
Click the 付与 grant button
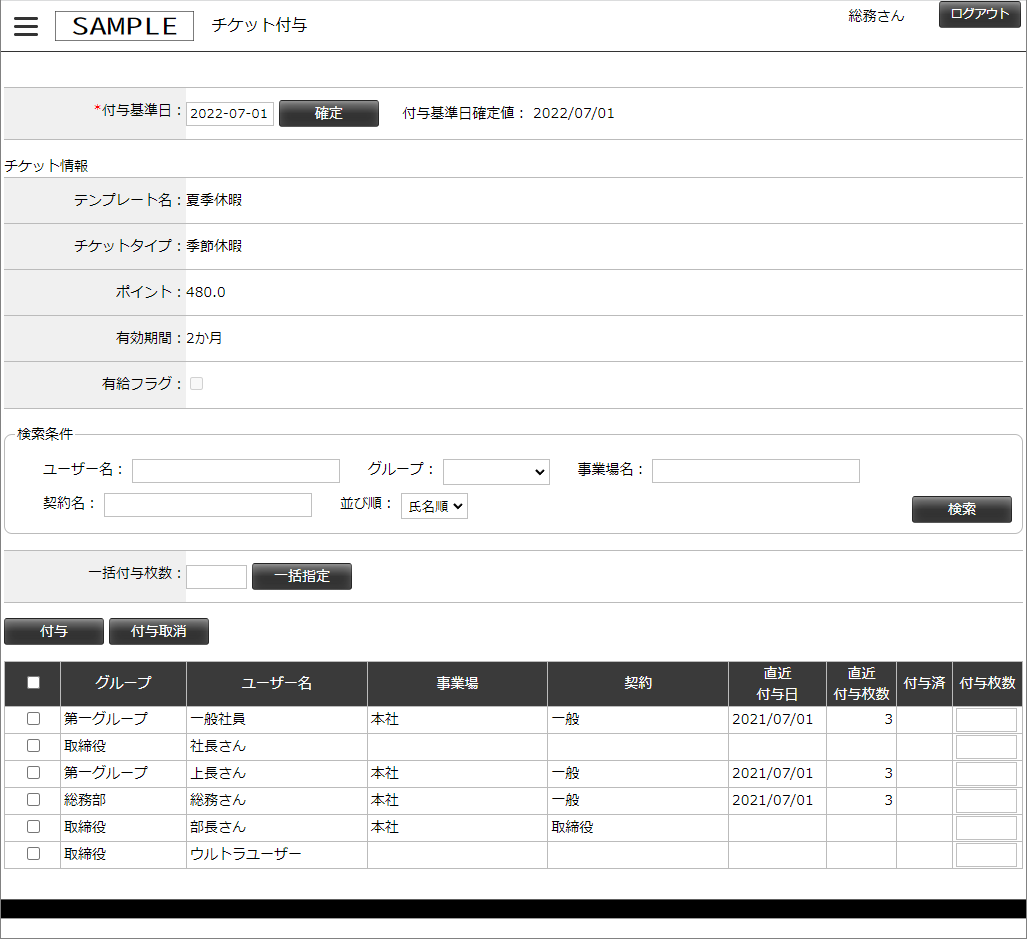(54, 632)
